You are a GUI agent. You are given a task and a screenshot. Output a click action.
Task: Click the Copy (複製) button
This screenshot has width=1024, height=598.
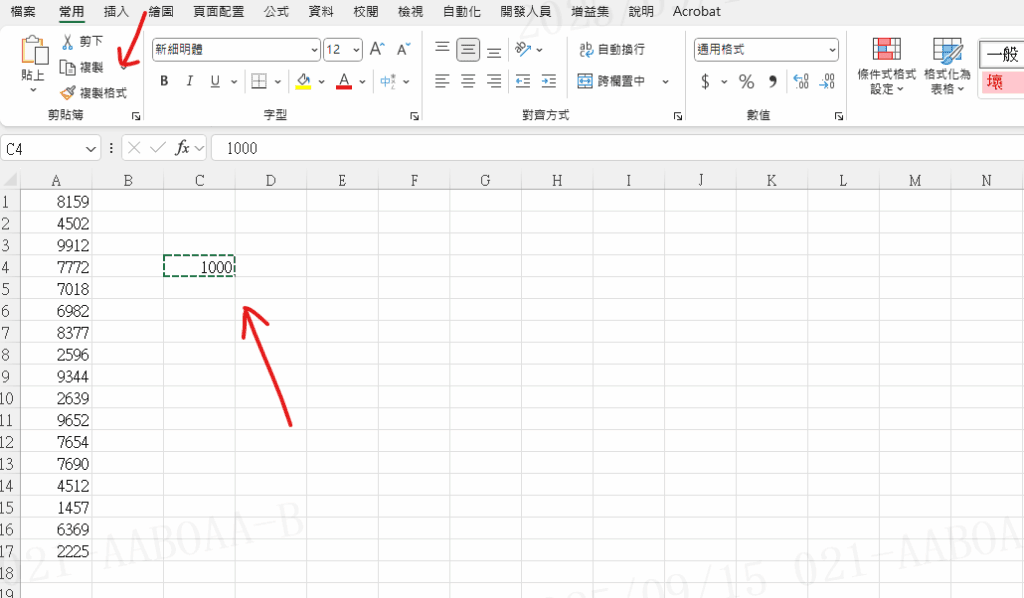point(82,67)
